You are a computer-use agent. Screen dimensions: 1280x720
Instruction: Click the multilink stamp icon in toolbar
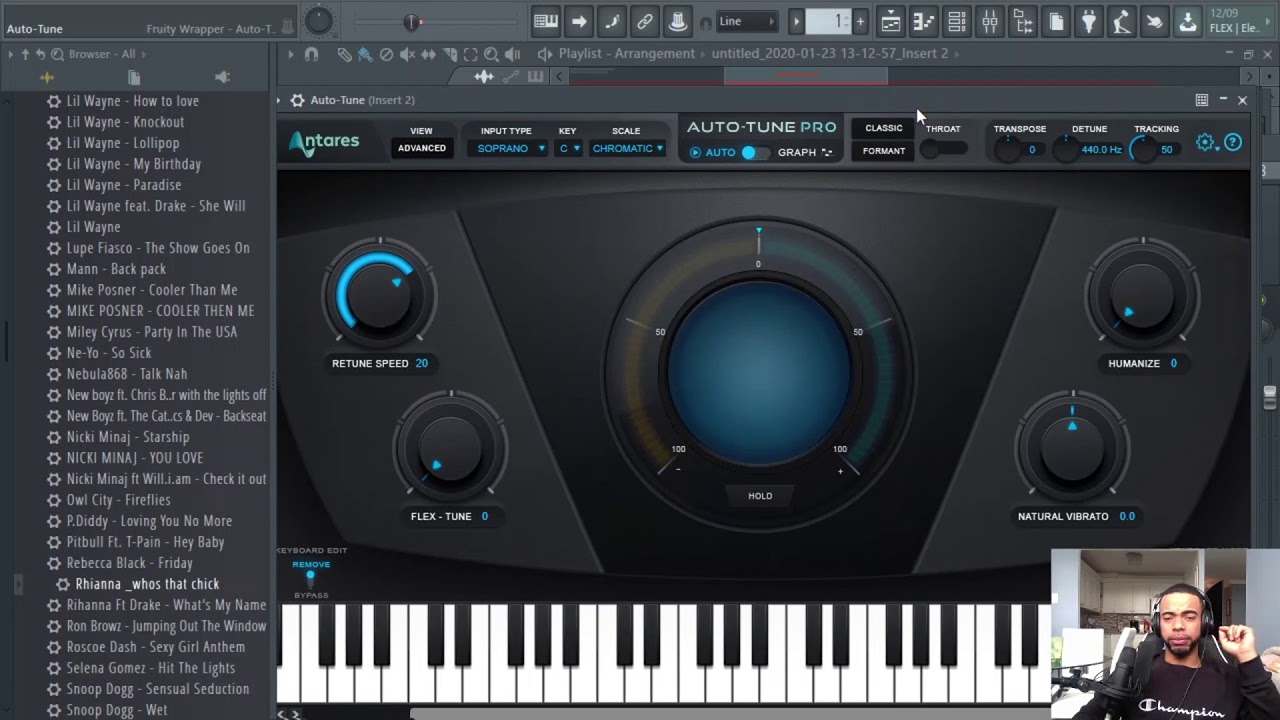tap(677, 21)
